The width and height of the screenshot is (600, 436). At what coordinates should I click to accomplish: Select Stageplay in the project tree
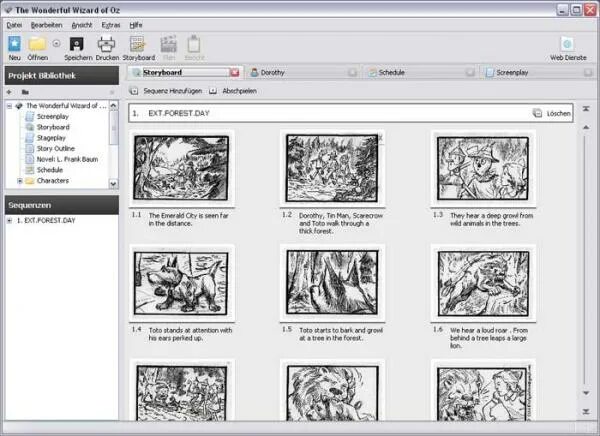[51, 138]
